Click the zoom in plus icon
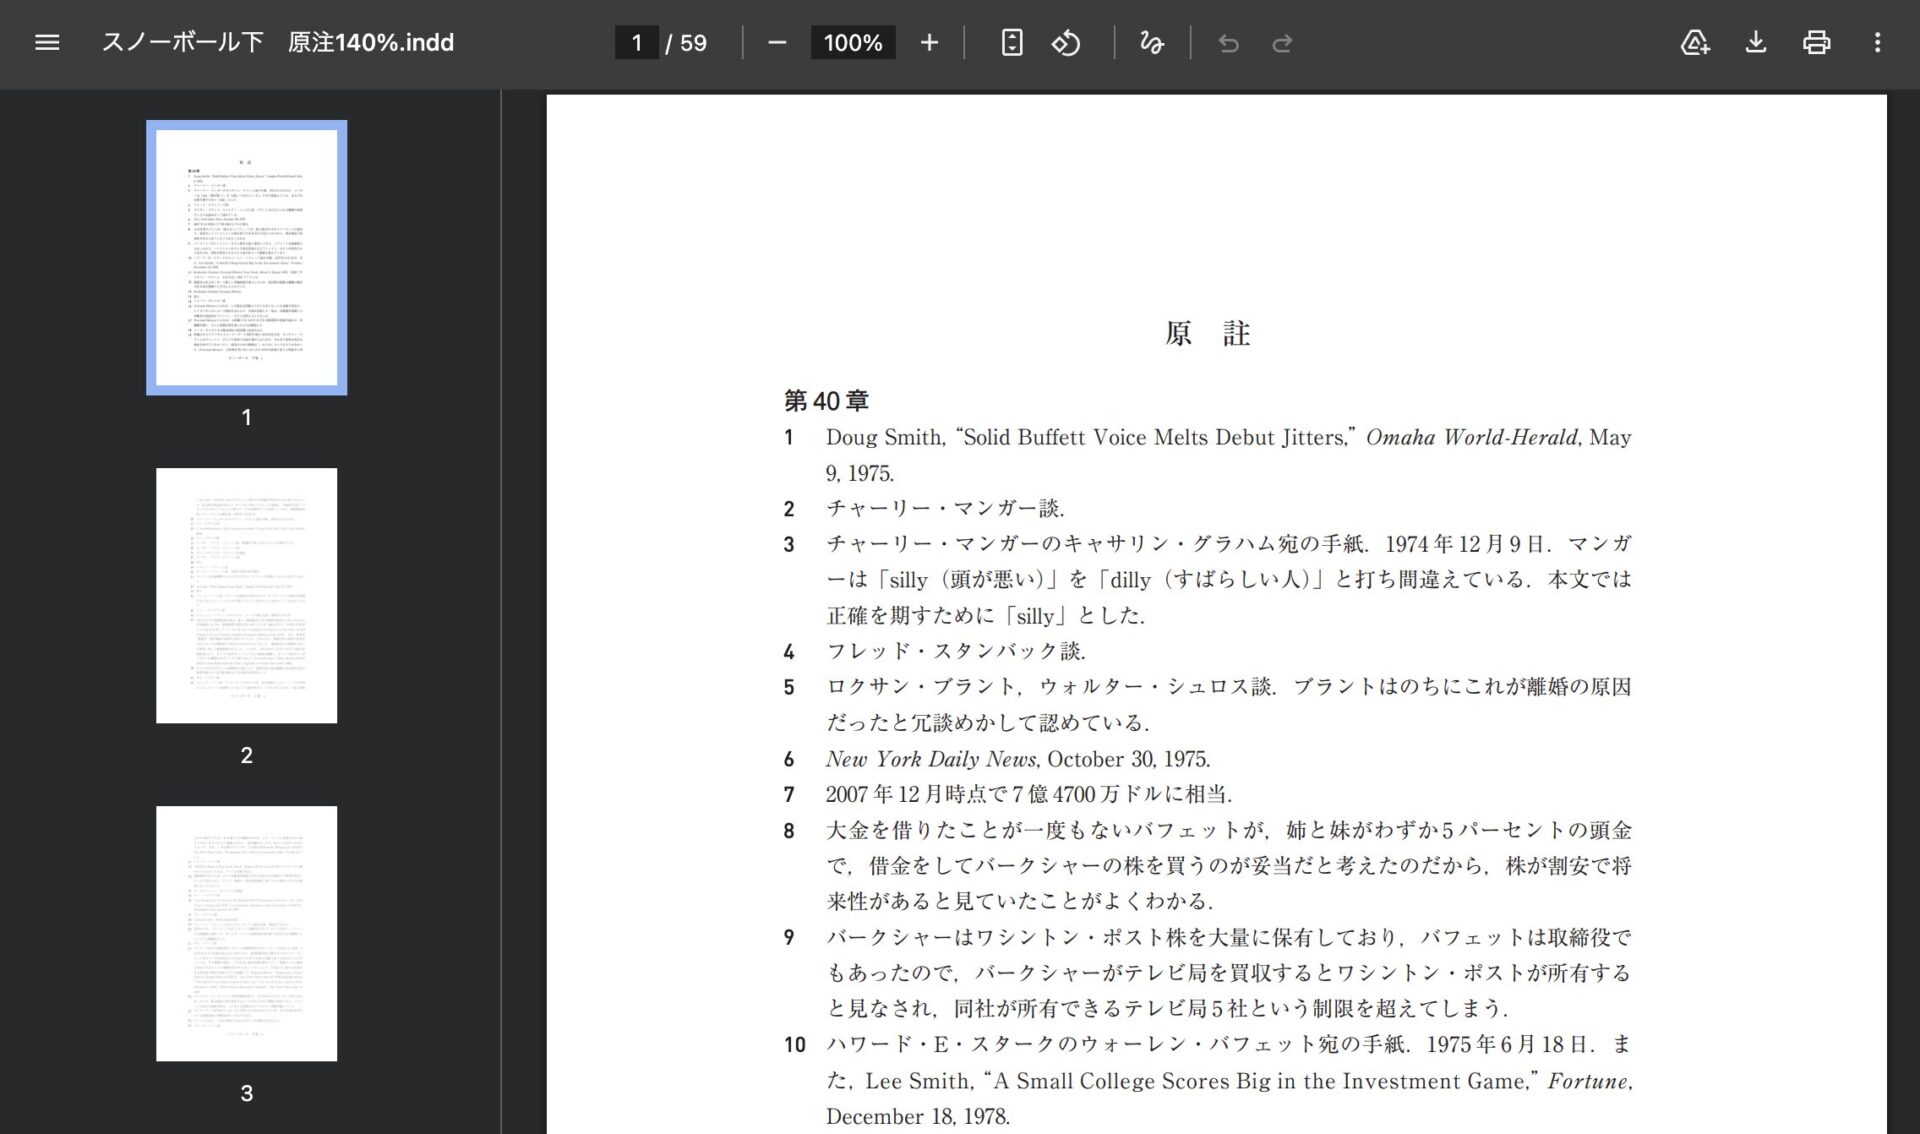This screenshot has width=1920, height=1134. click(x=929, y=43)
